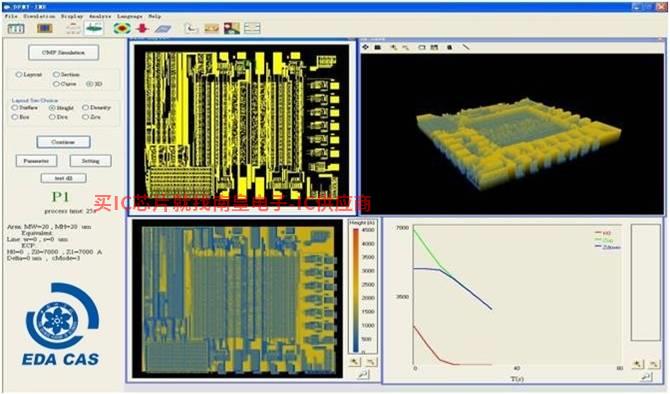The height and width of the screenshot is (394, 670).
Task: Click the blue tilted plane toolbar icon
Action: pos(163,29)
